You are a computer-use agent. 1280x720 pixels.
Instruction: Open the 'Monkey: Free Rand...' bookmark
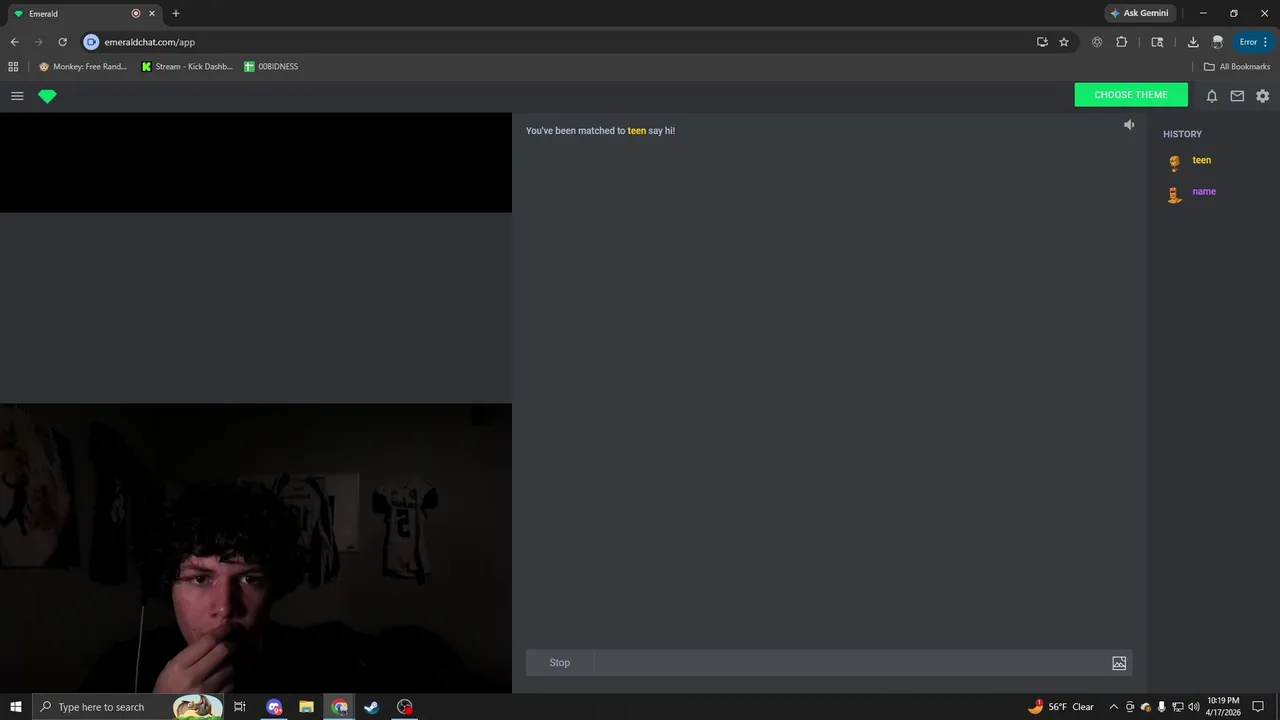83,67
